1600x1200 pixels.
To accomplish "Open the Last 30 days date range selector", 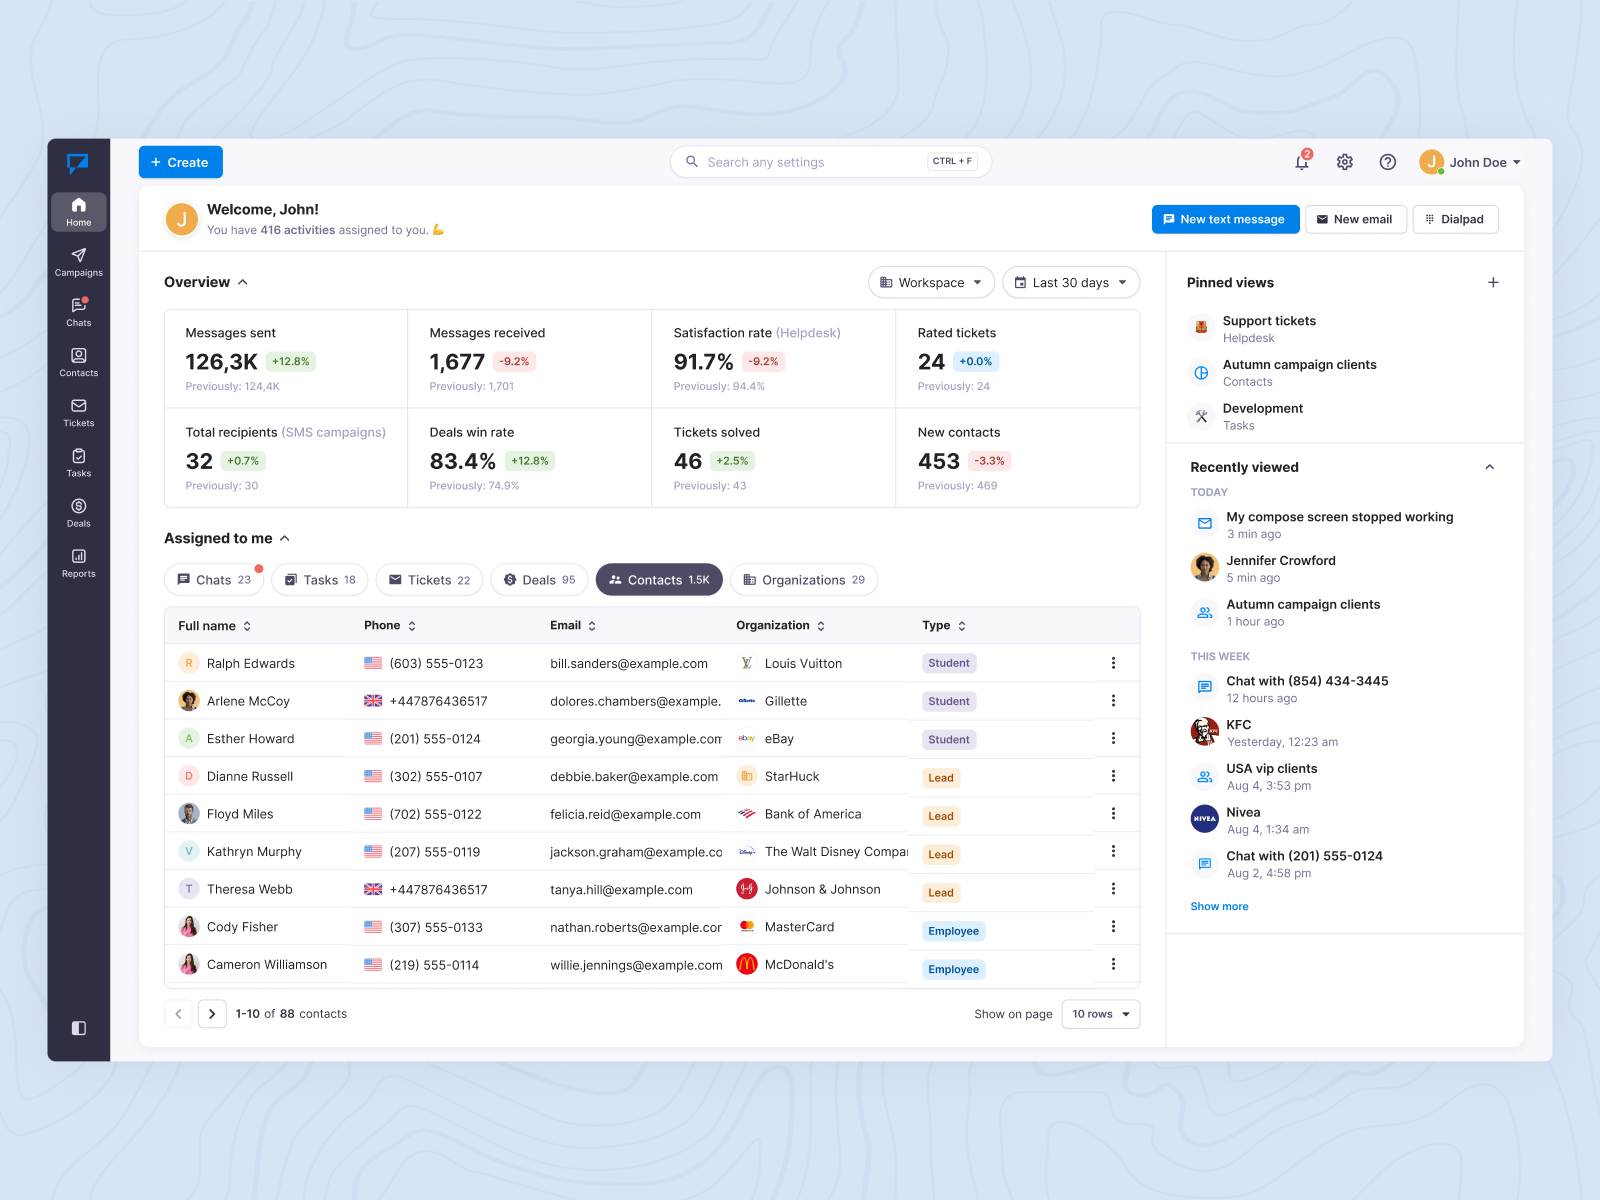I will click(1070, 282).
